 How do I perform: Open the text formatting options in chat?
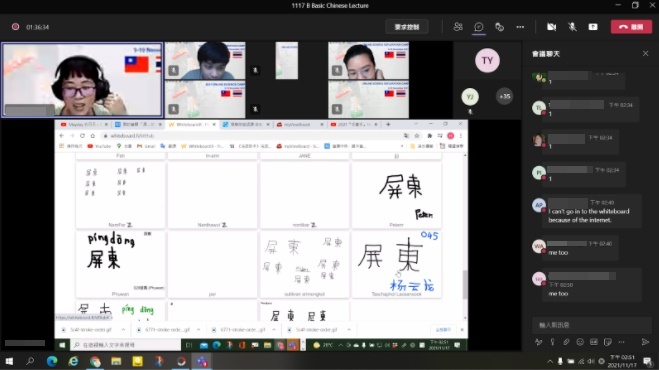pyautogui.click(x=538, y=342)
